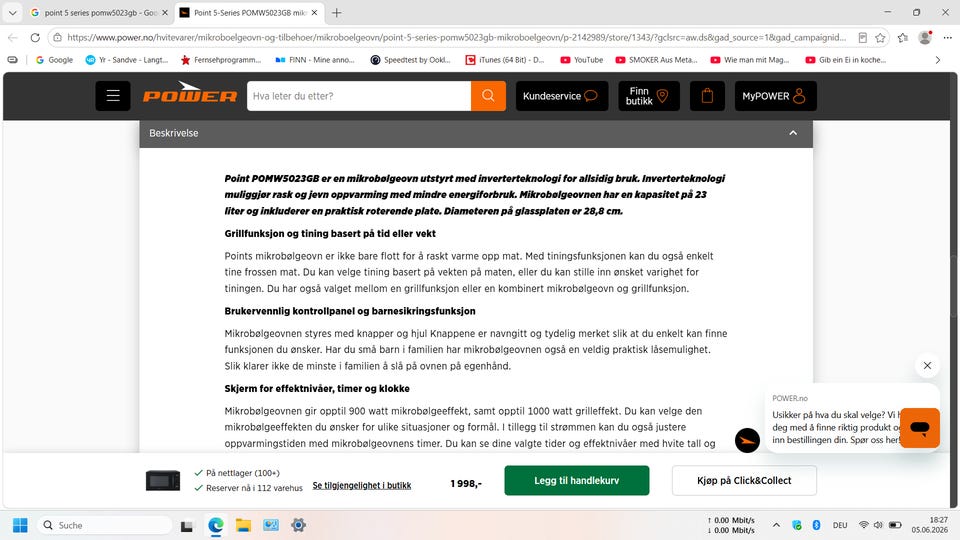Image resolution: width=960 pixels, height=540 pixels.
Task: Expand the browser tab list dropdown
Action: (x=12, y=12)
